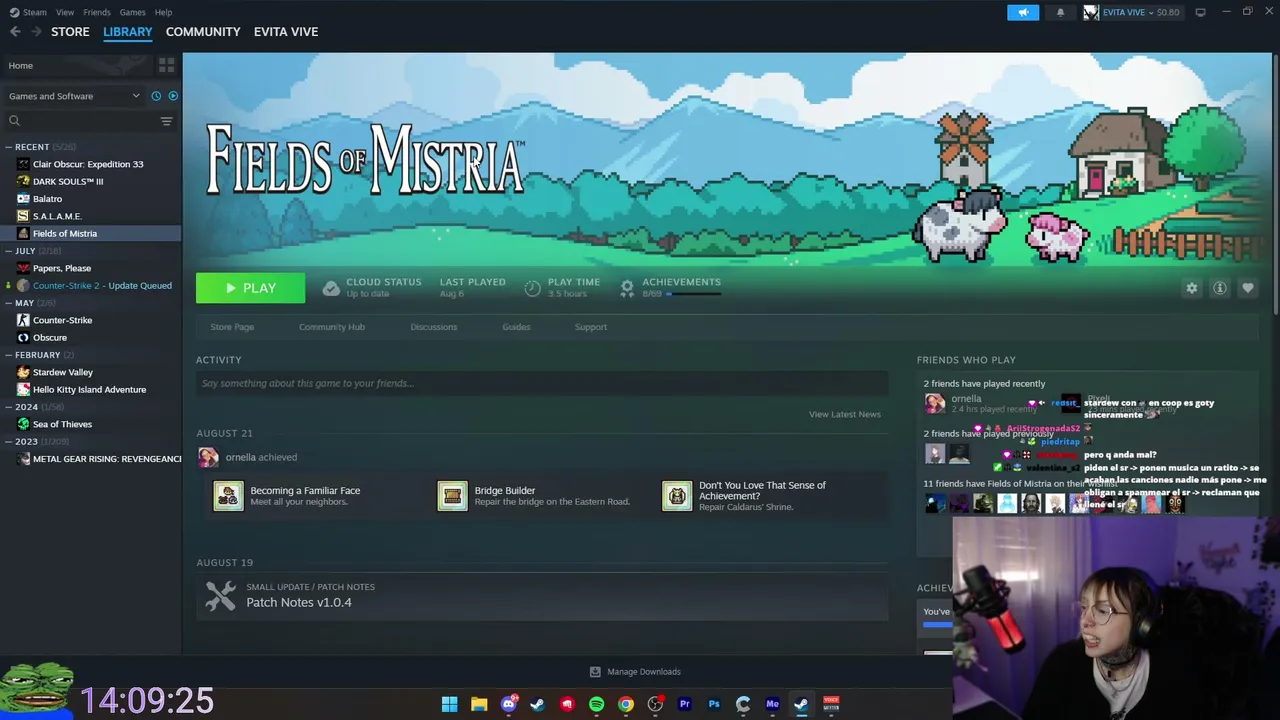Collapse the FEBRUARY games group
This screenshot has width=1280, height=720.
pyautogui.click(x=8, y=355)
